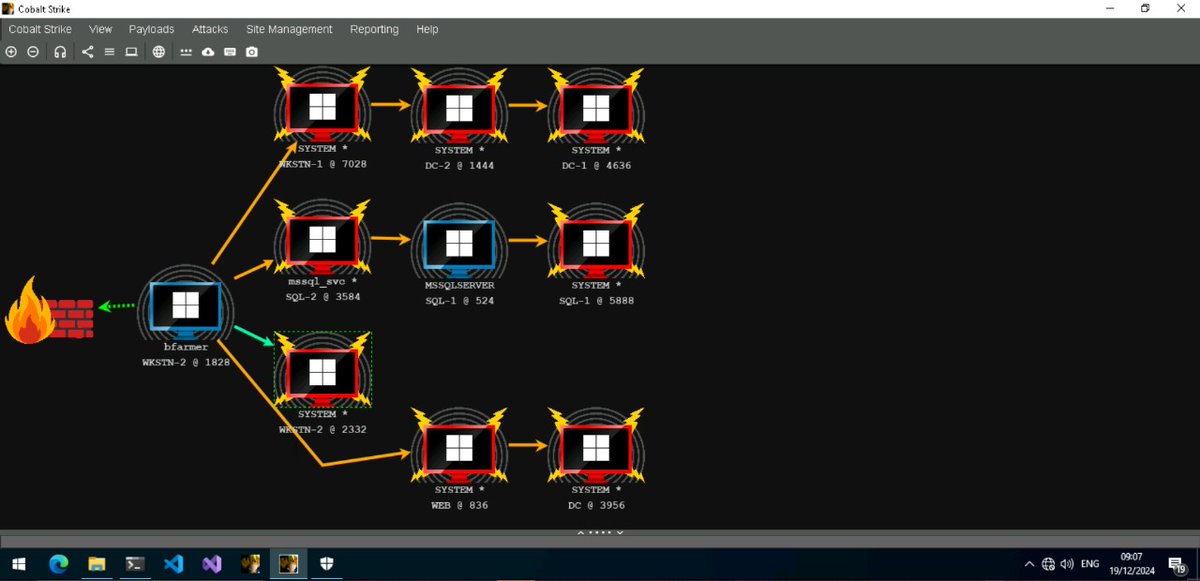Show hidden system tray icons
This screenshot has height=581, width=1200.
[x=1029, y=564]
